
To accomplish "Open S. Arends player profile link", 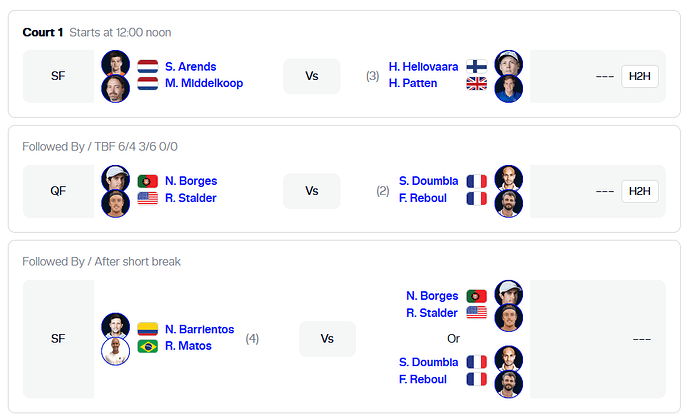I will tap(191, 66).
